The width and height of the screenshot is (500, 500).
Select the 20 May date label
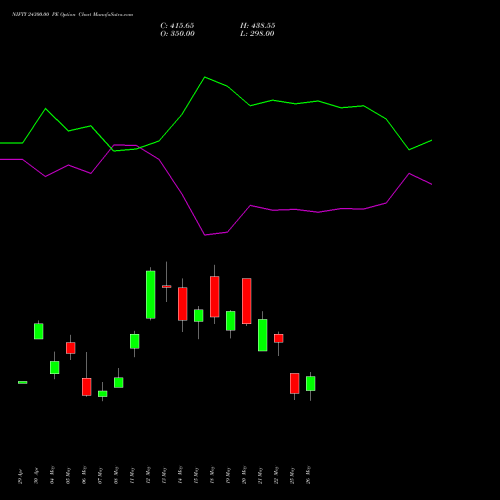[x=244, y=475]
